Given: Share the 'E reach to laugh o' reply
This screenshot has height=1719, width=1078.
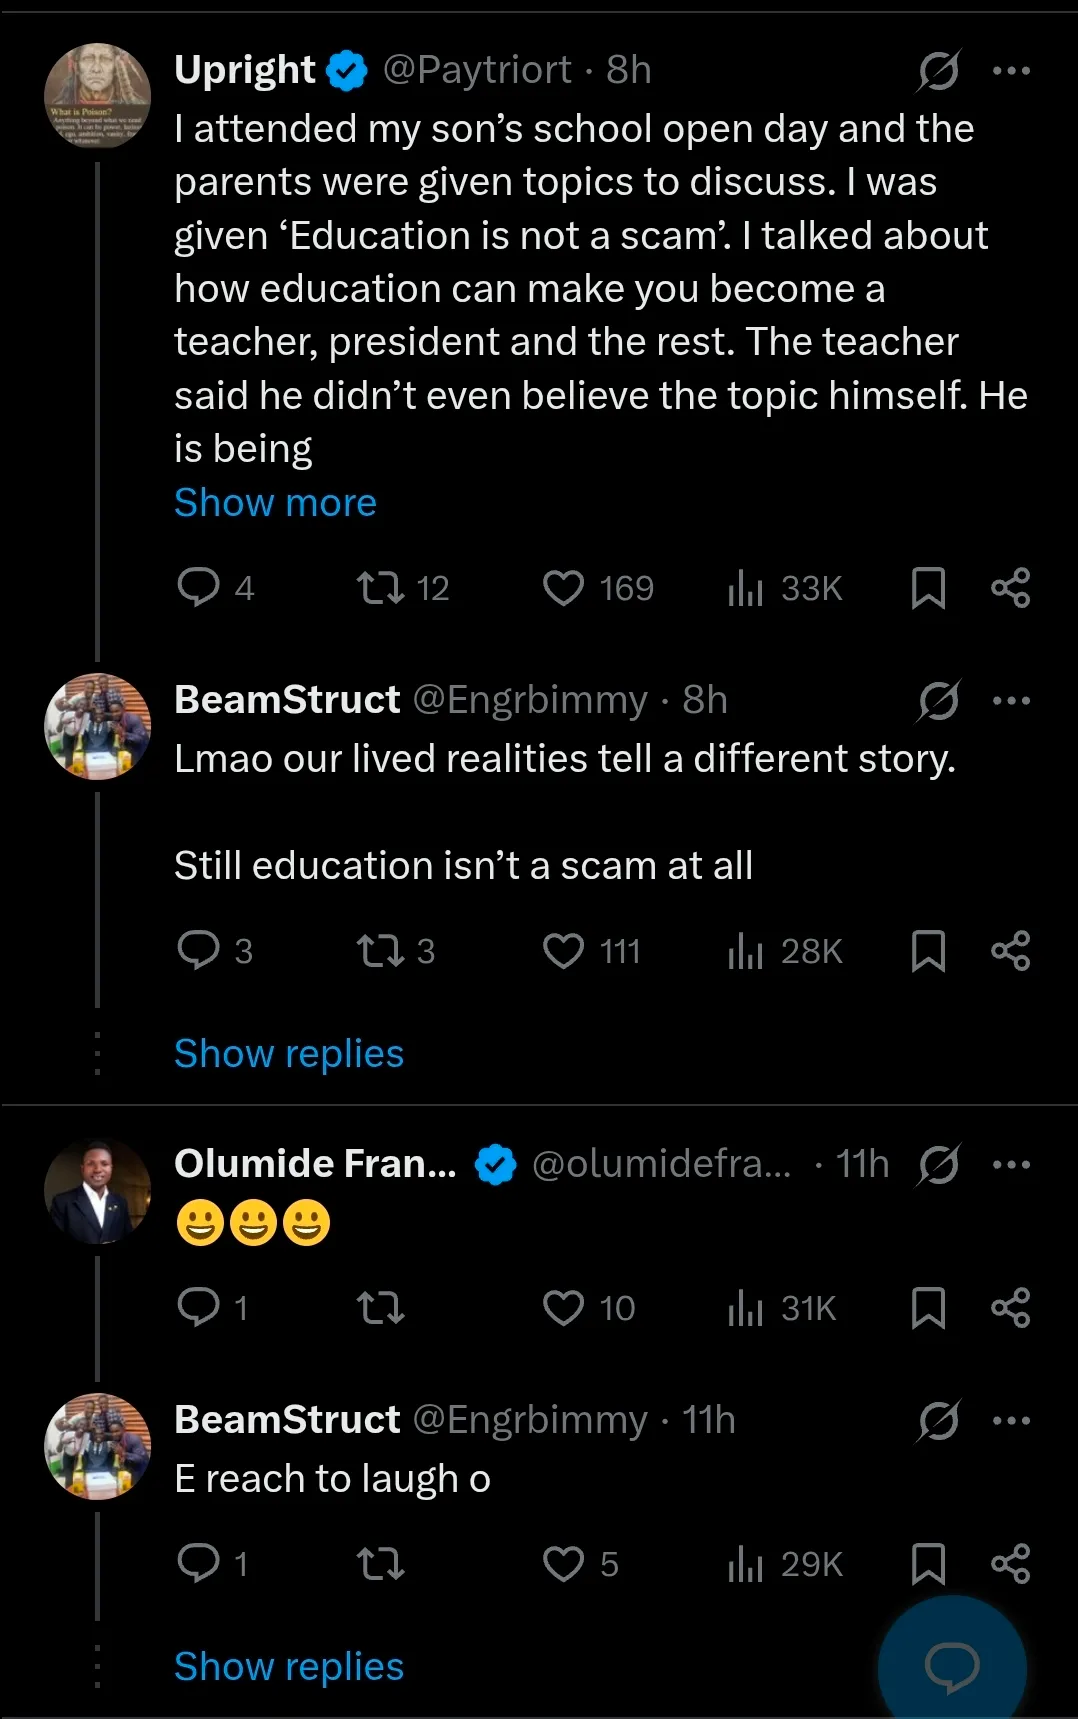Looking at the screenshot, I should point(1010,1564).
